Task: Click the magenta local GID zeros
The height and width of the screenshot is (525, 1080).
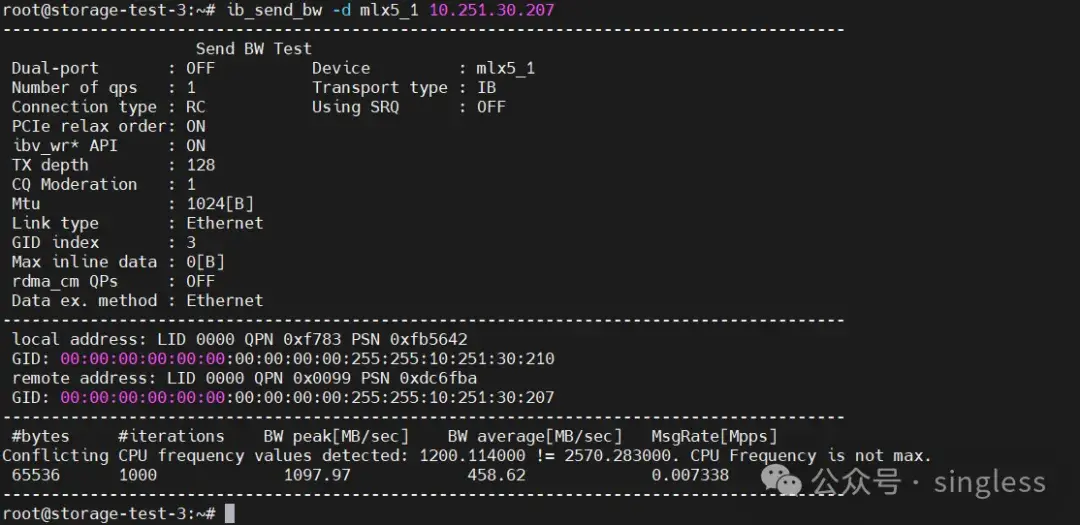Action: point(143,359)
